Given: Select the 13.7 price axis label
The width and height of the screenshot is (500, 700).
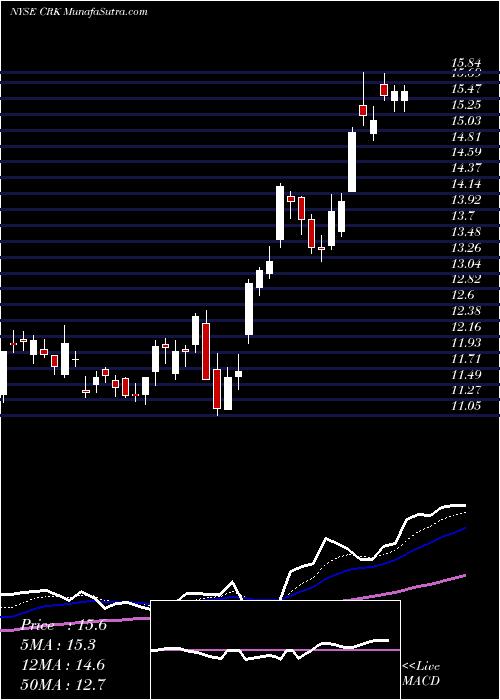Looking at the screenshot, I should point(462,216).
